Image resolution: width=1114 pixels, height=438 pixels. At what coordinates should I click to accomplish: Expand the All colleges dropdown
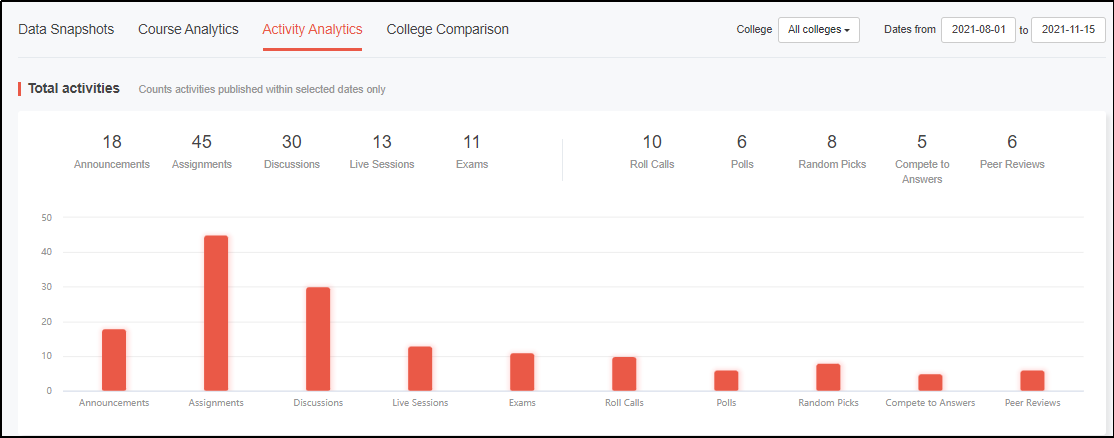tap(818, 30)
